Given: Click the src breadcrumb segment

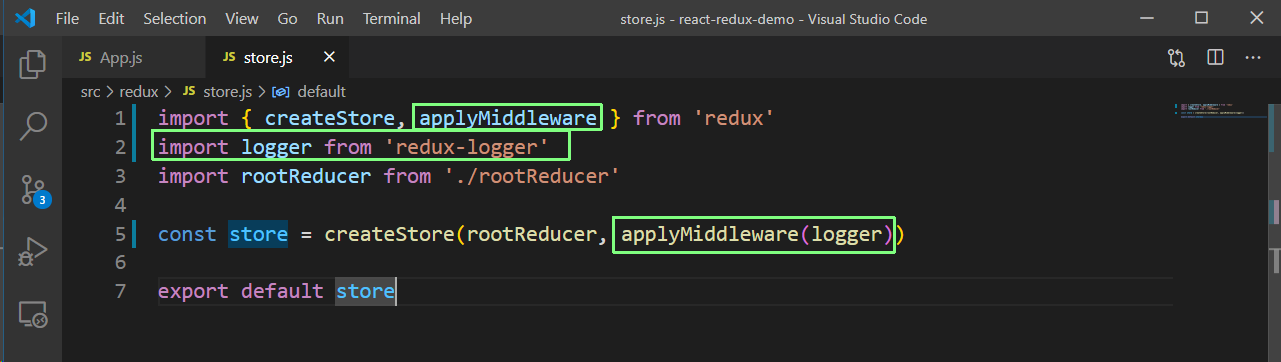Looking at the screenshot, I should [90, 91].
